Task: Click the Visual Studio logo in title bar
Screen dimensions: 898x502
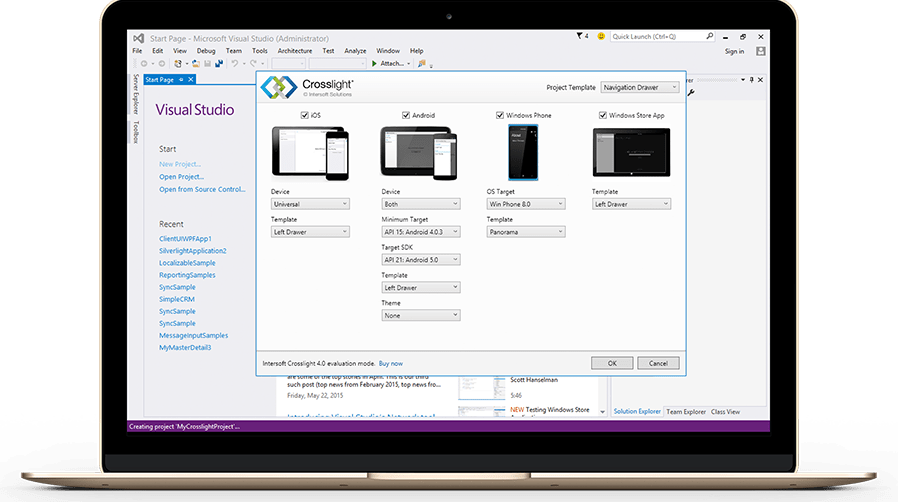Action: tap(138, 38)
